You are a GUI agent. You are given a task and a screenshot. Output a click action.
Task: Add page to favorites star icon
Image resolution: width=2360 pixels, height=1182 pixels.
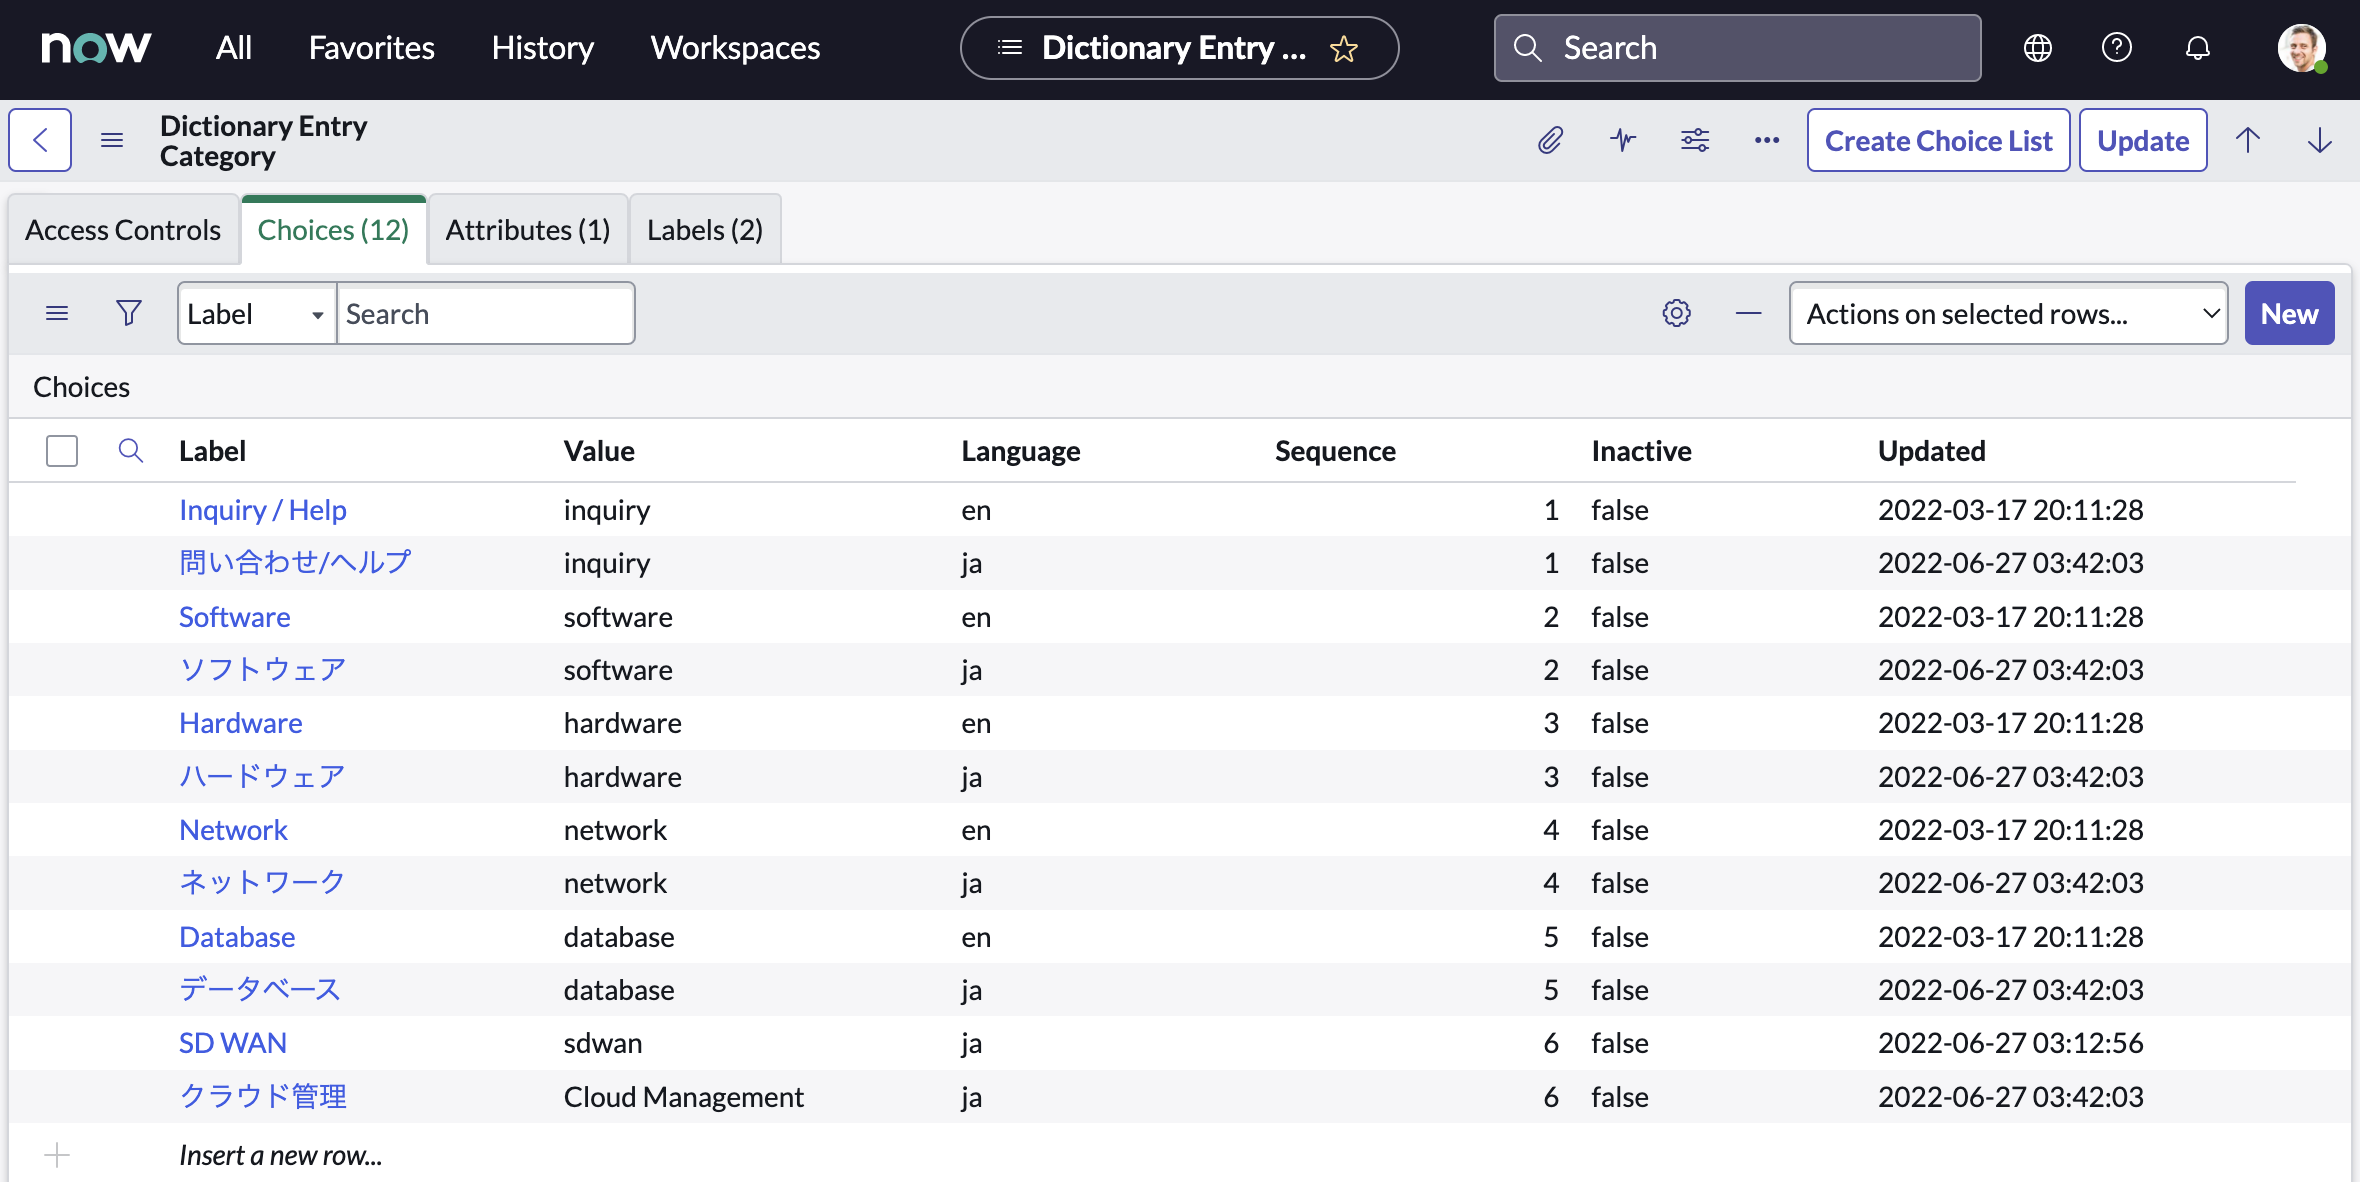[x=1344, y=48]
